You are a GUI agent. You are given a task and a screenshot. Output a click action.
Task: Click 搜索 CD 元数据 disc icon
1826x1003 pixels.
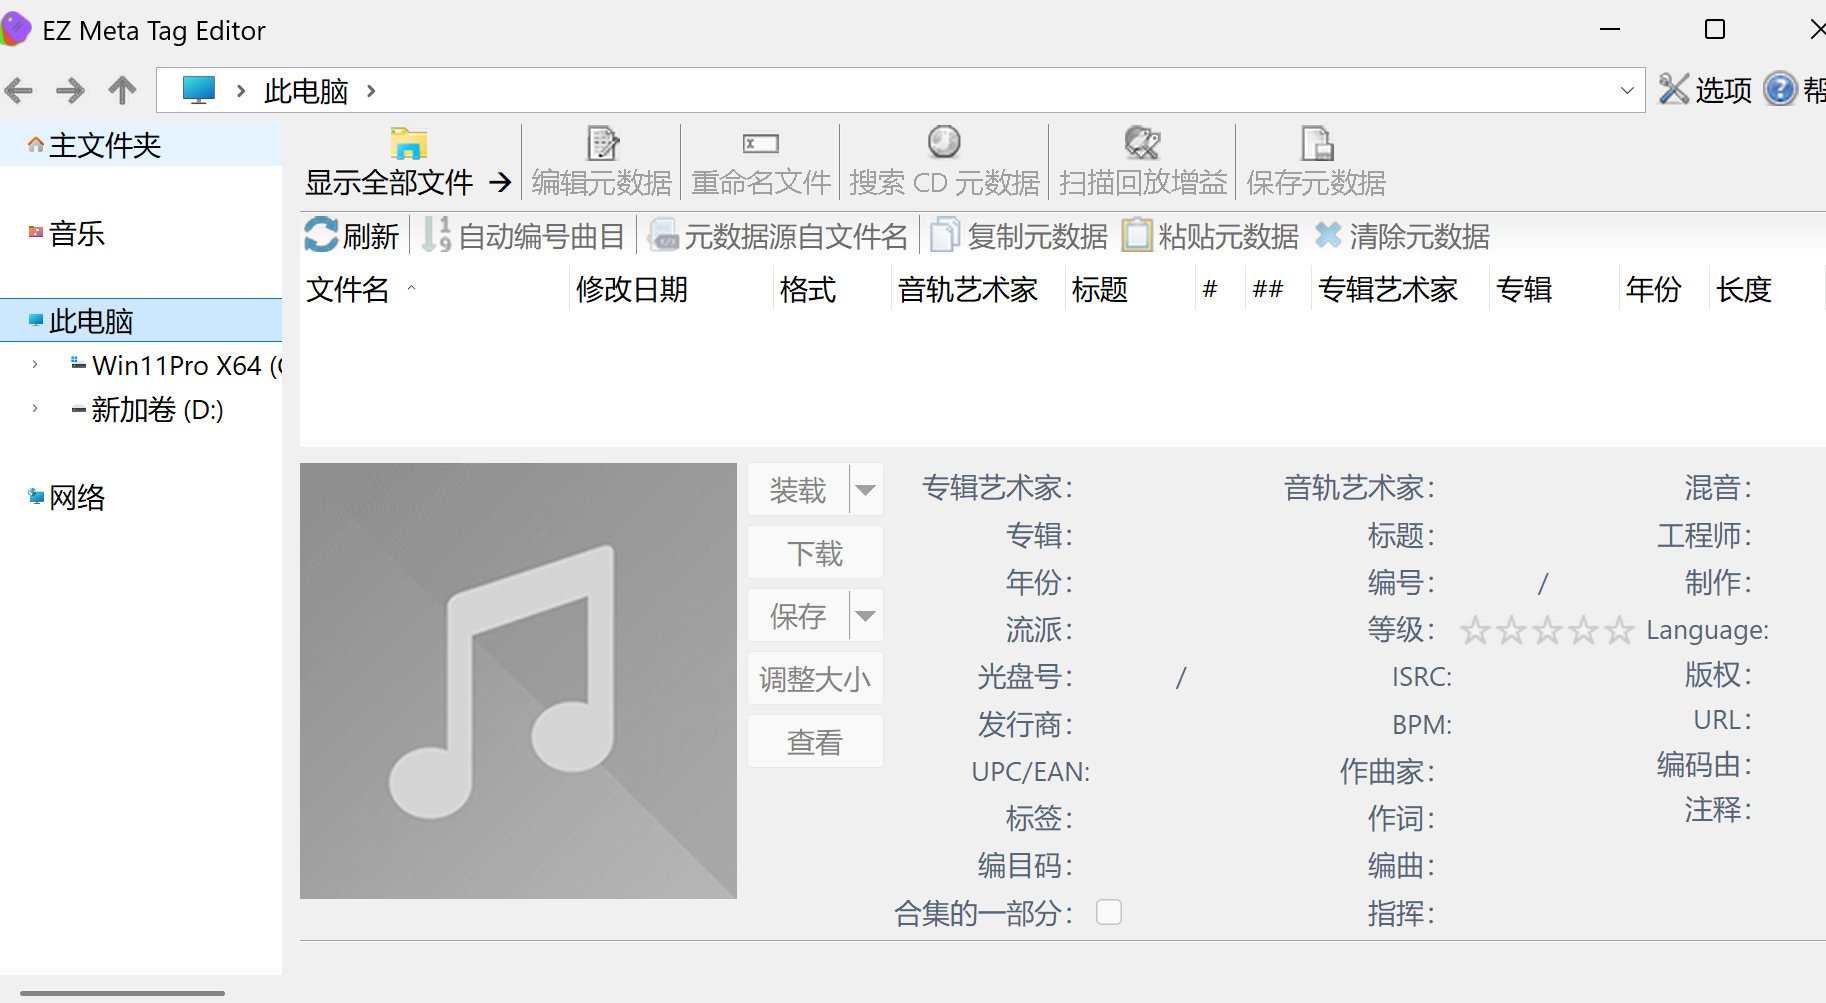tap(944, 143)
